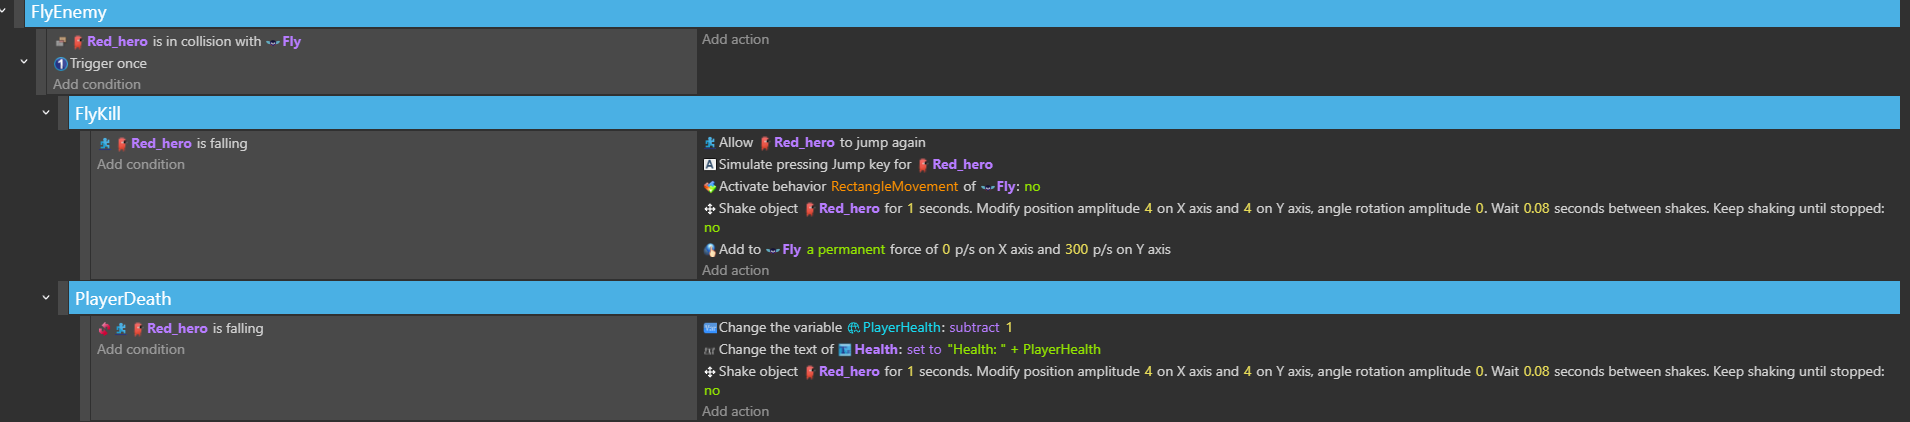Viewport: 1910px width, 422px height.
Task: Click the permanent force action icon
Action: [710, 250]
